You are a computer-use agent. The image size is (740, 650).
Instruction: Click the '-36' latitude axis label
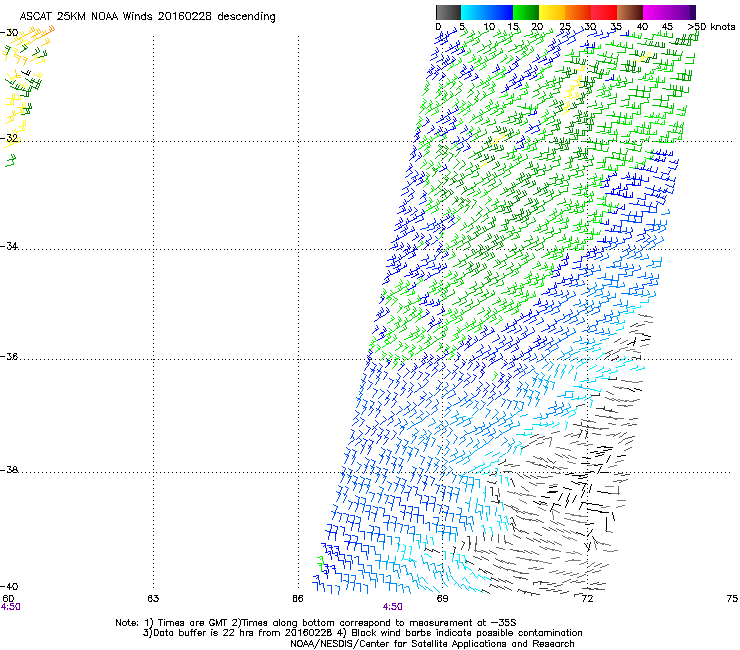click(x=10, y=356)
